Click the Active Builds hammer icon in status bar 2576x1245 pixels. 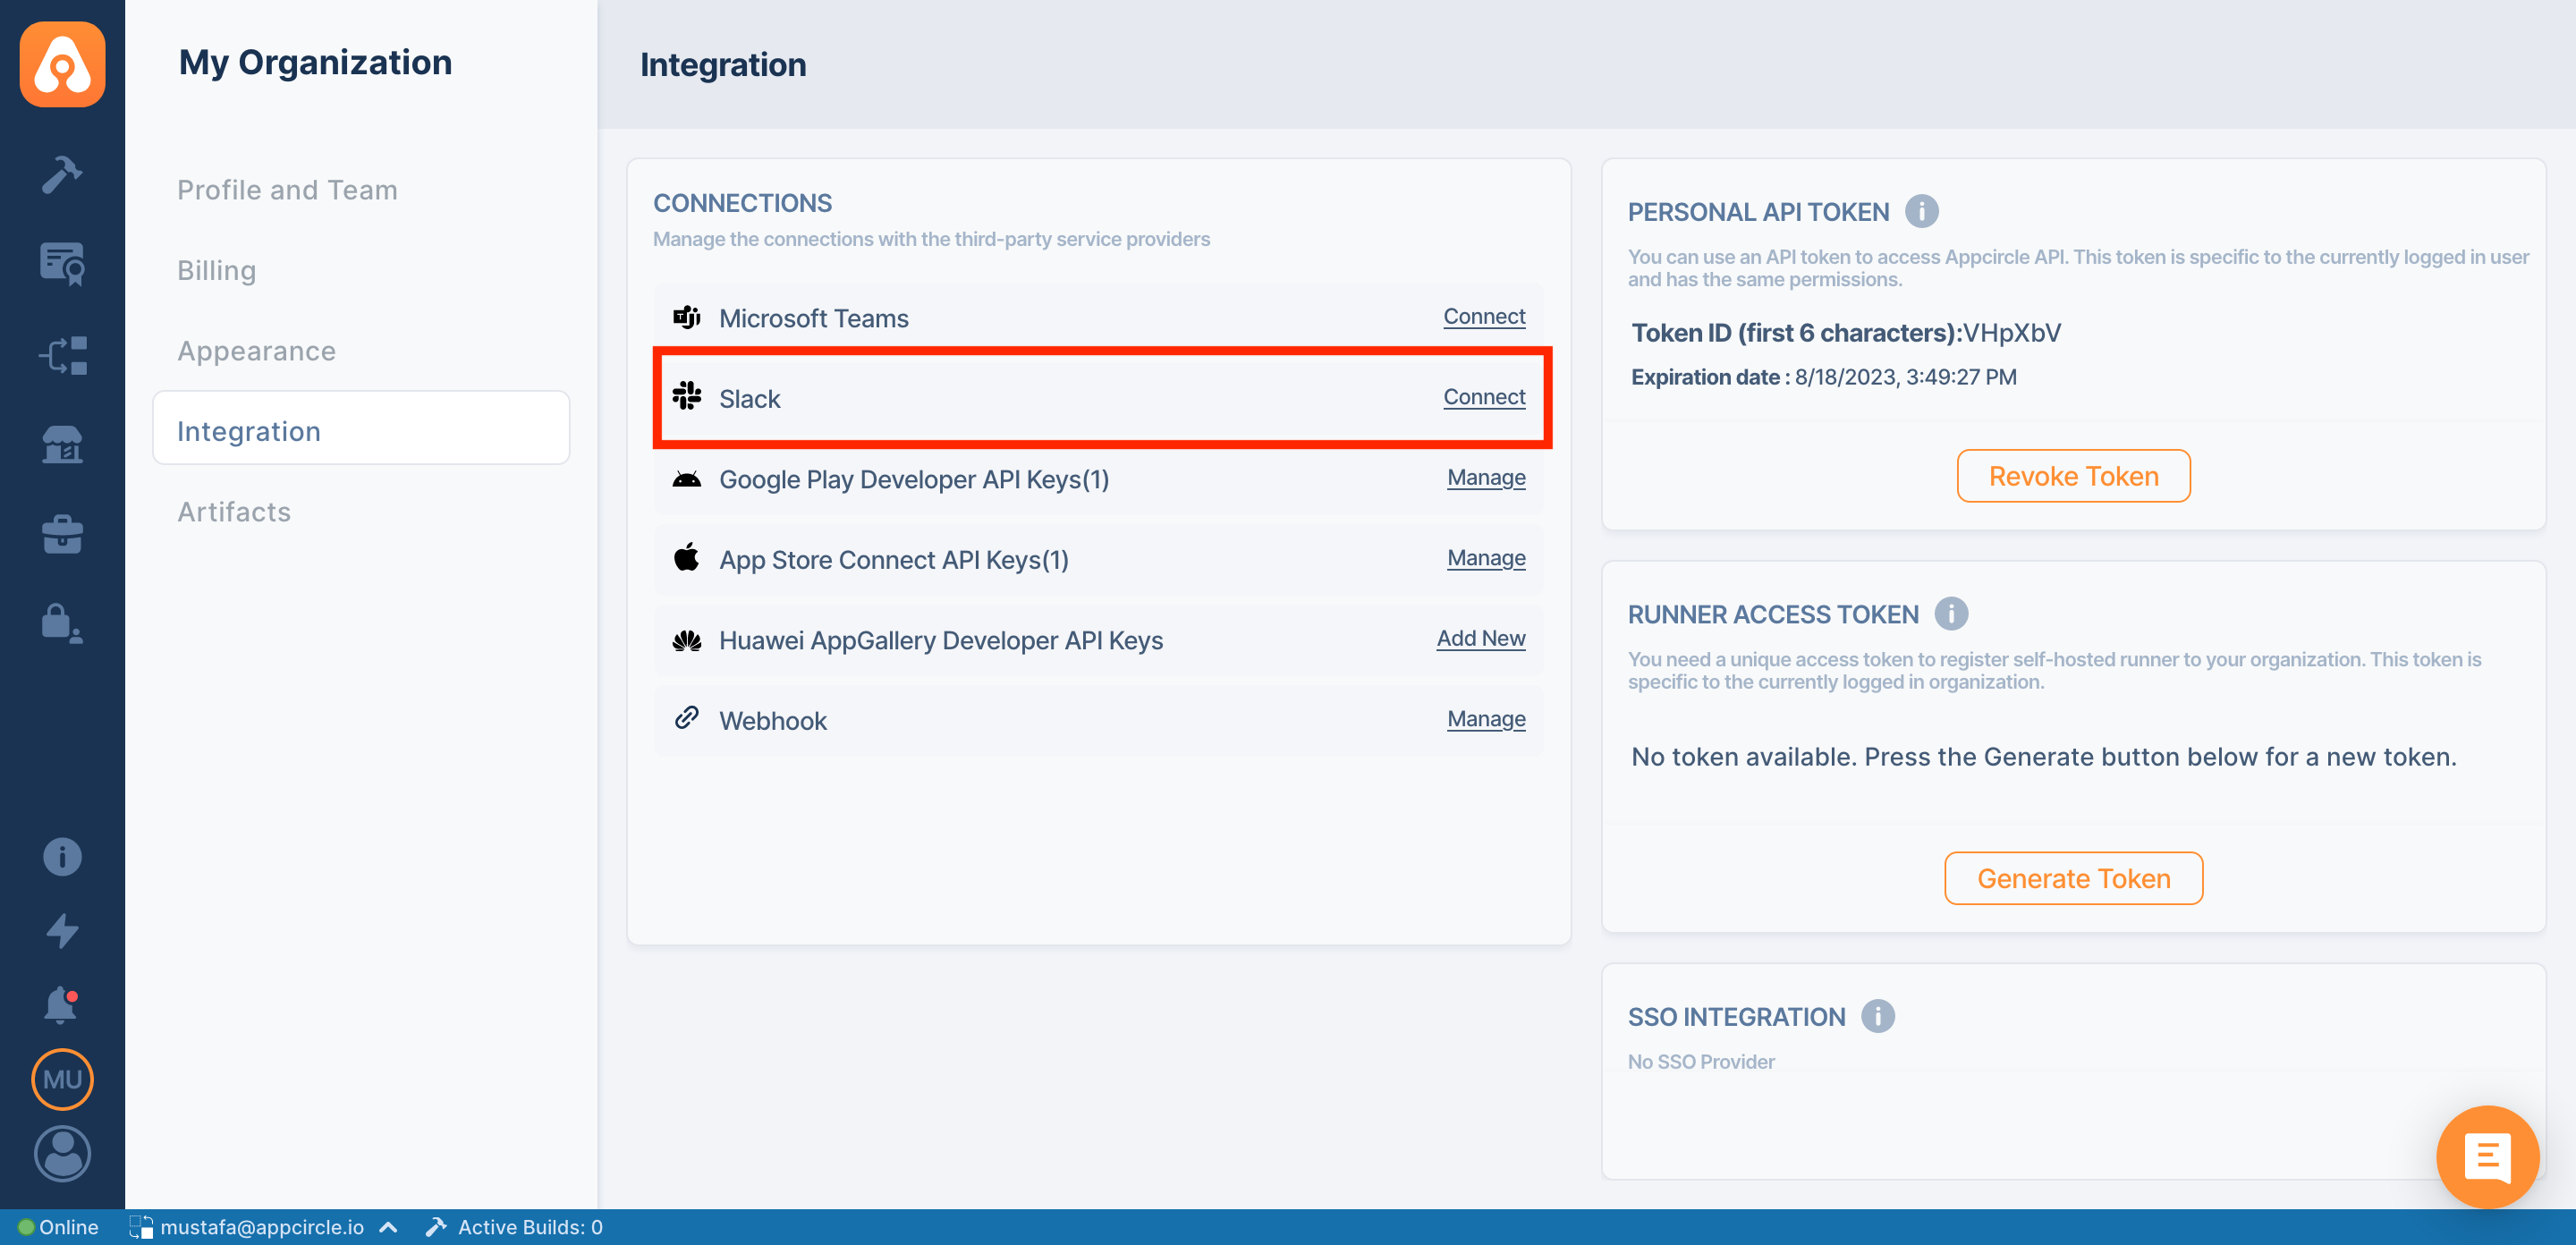click(x=436, y=1227)
